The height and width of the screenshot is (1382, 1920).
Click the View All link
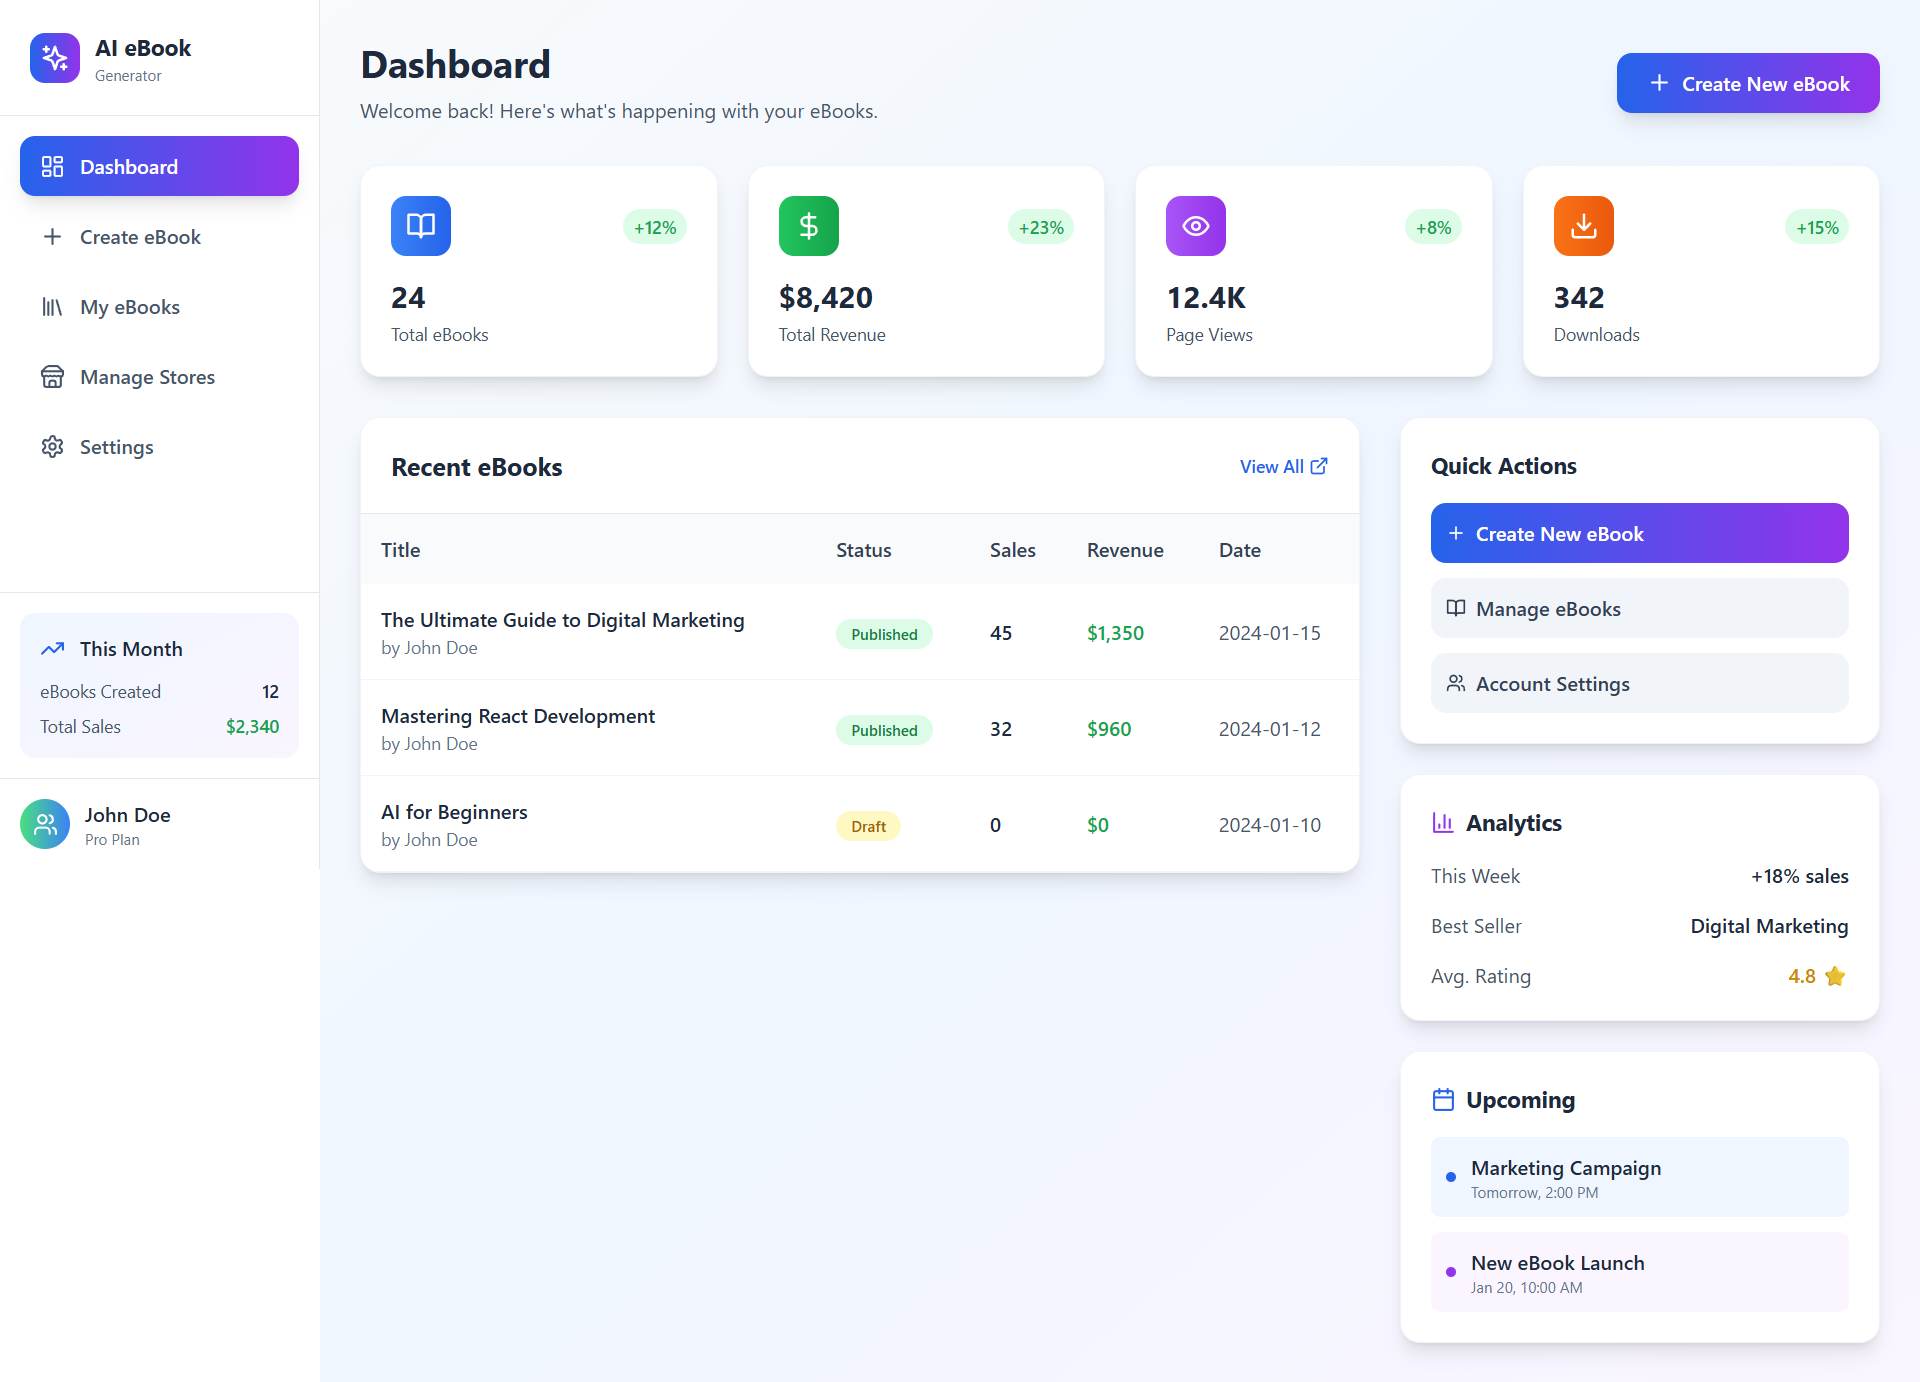click(1282, 467)
